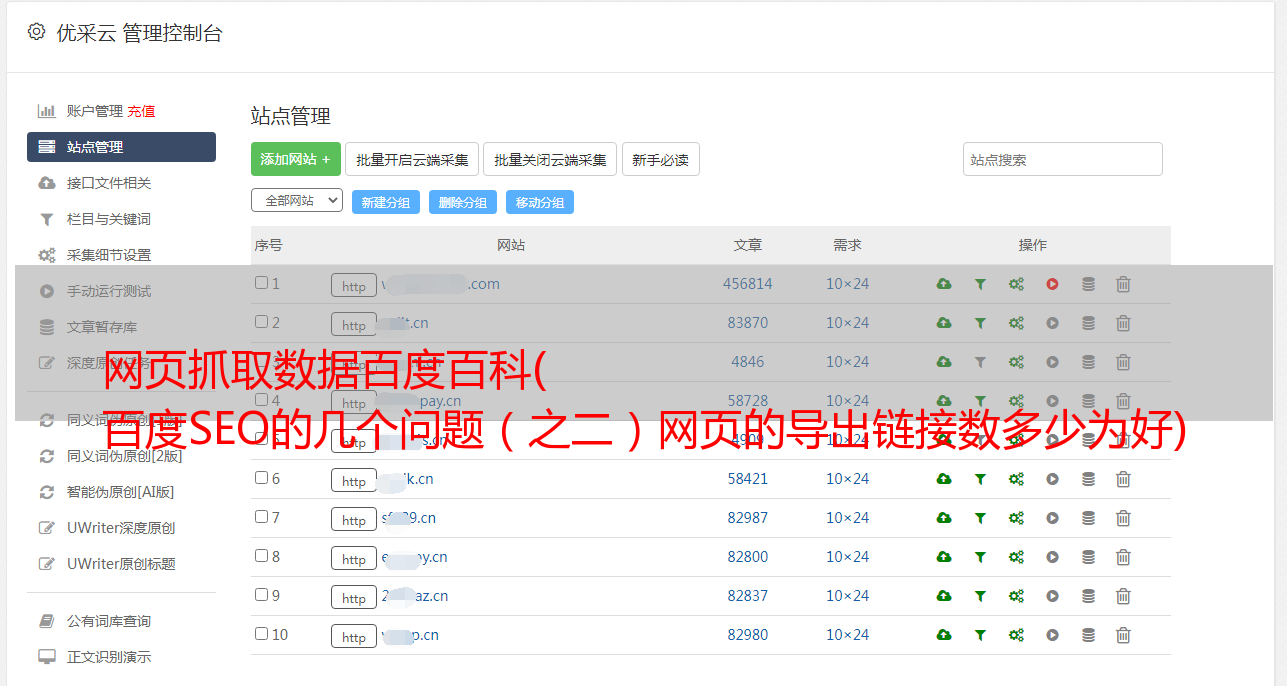Click the green 添加网站 + button
This screenshot has height=686, width=1287.
click(296, 159)
